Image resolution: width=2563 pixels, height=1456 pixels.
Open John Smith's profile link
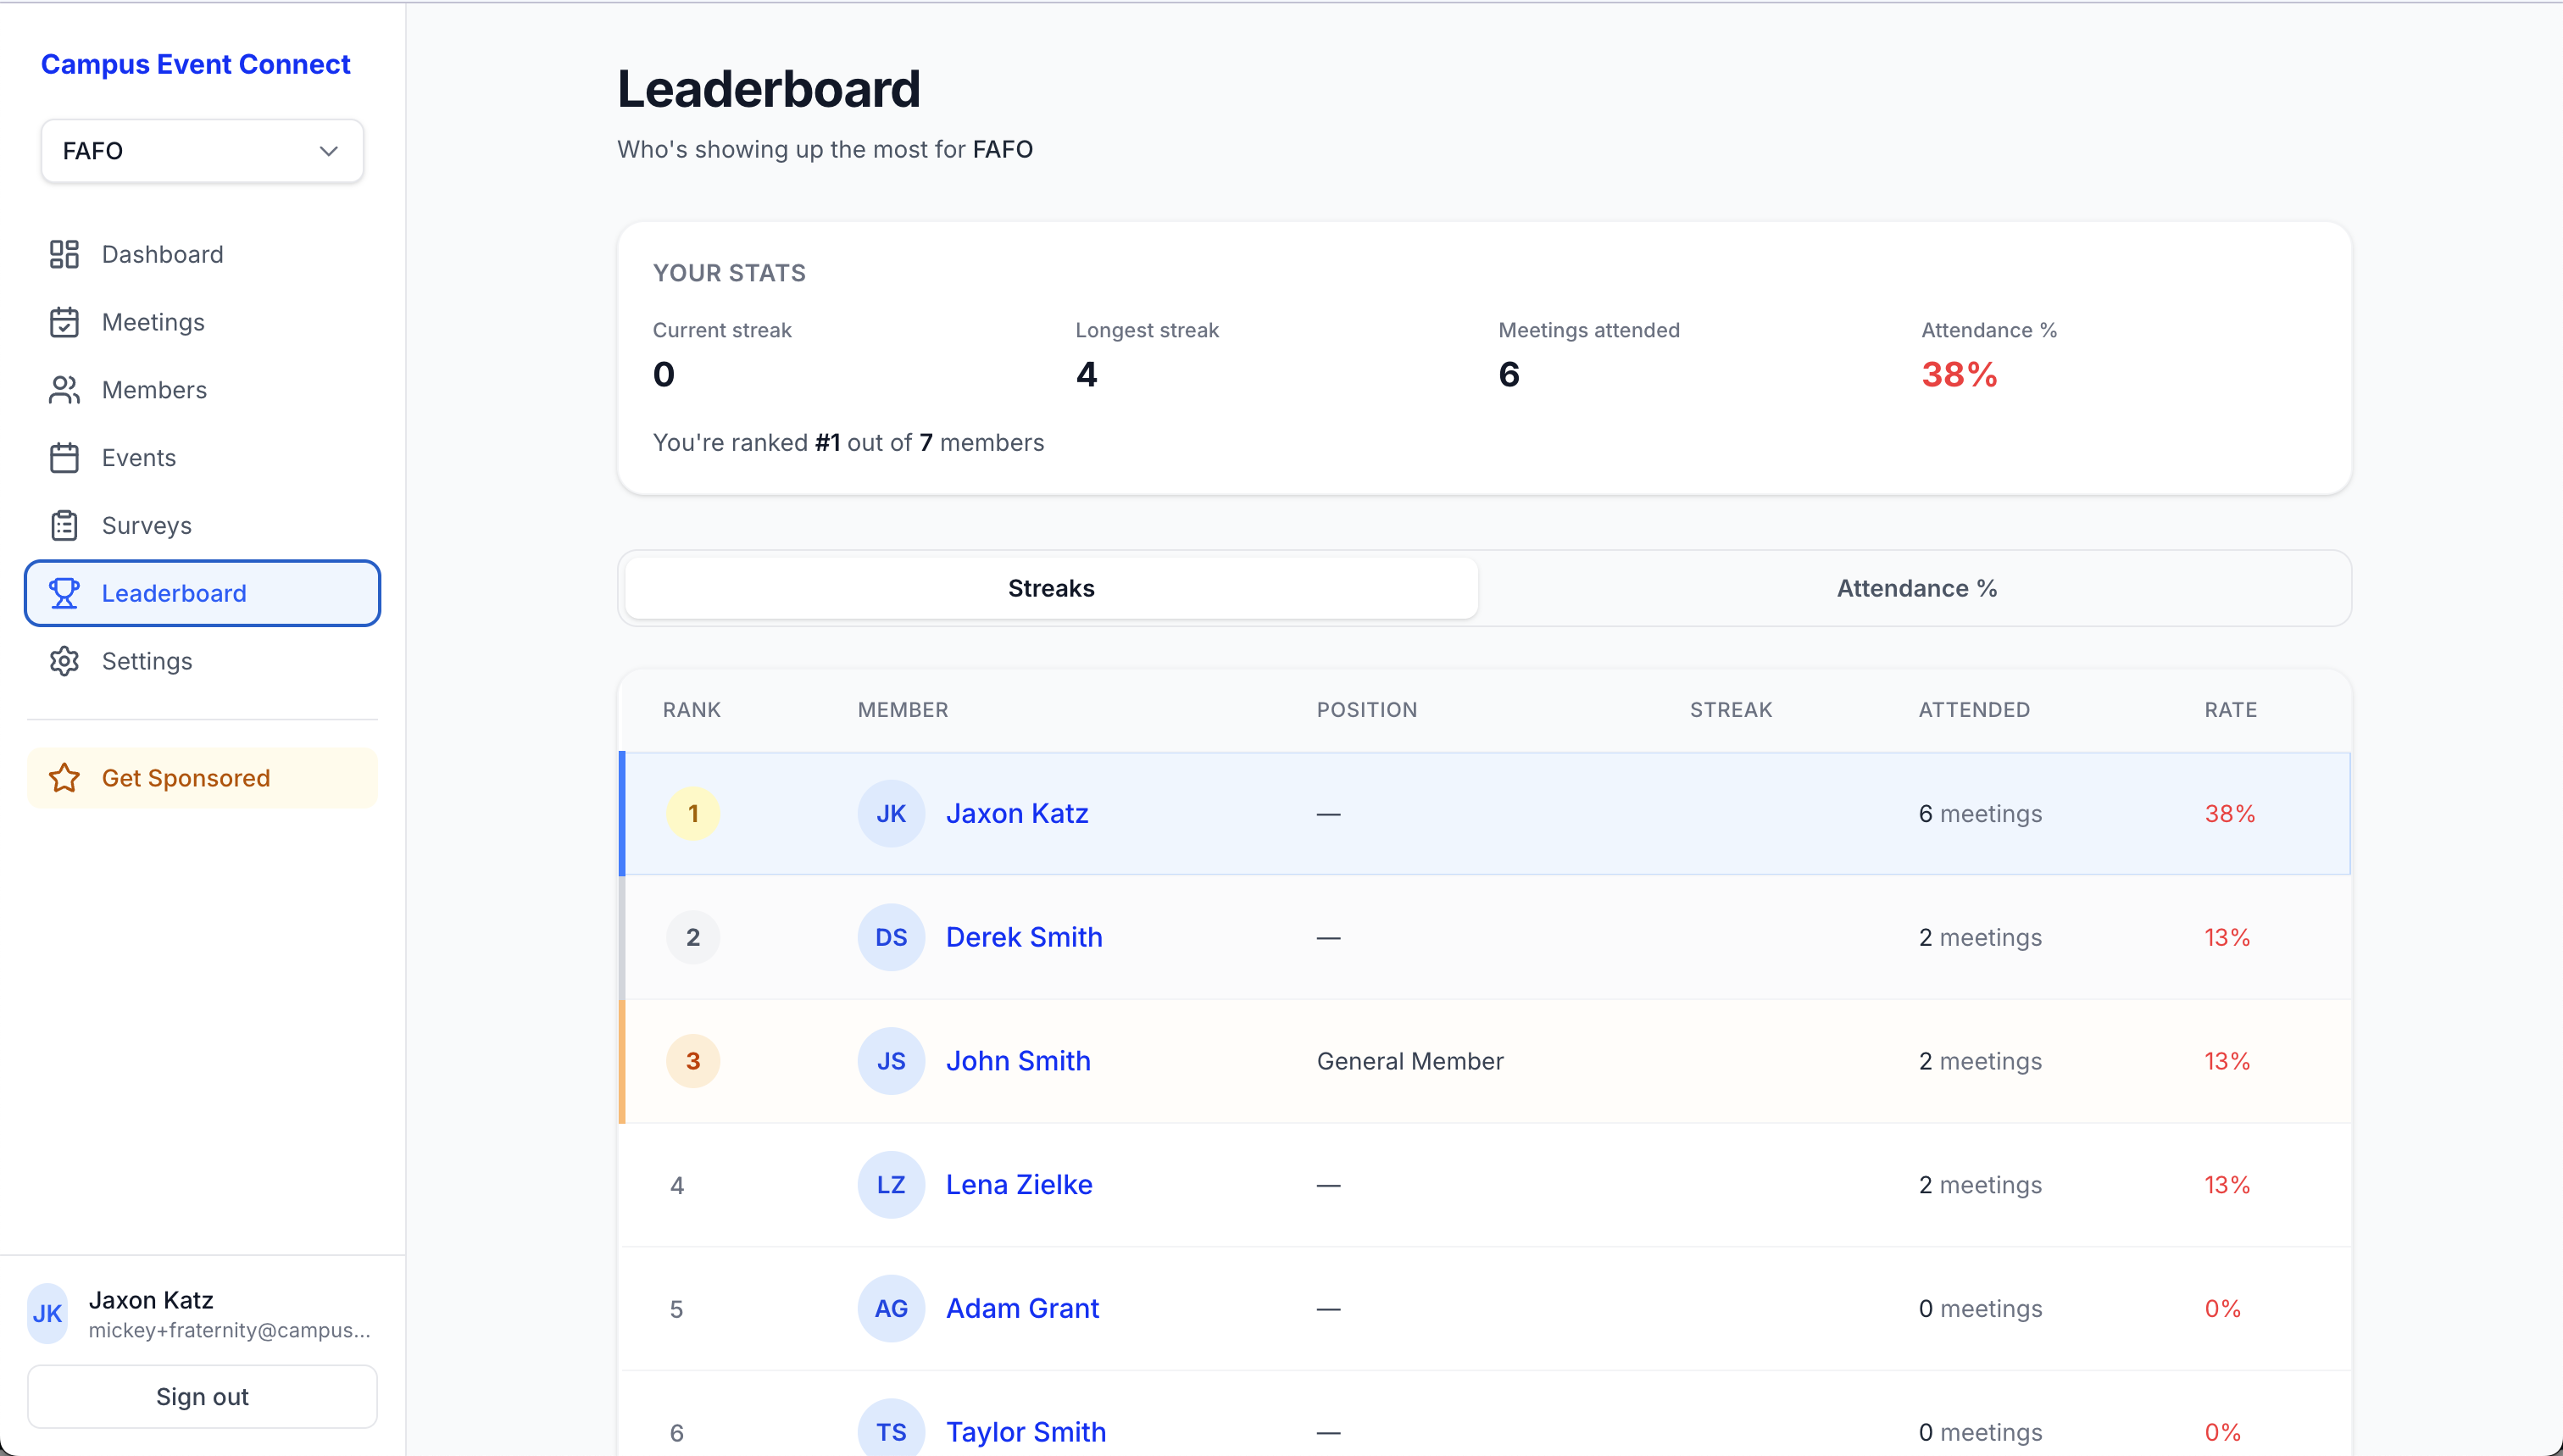click(1018, 1061)
